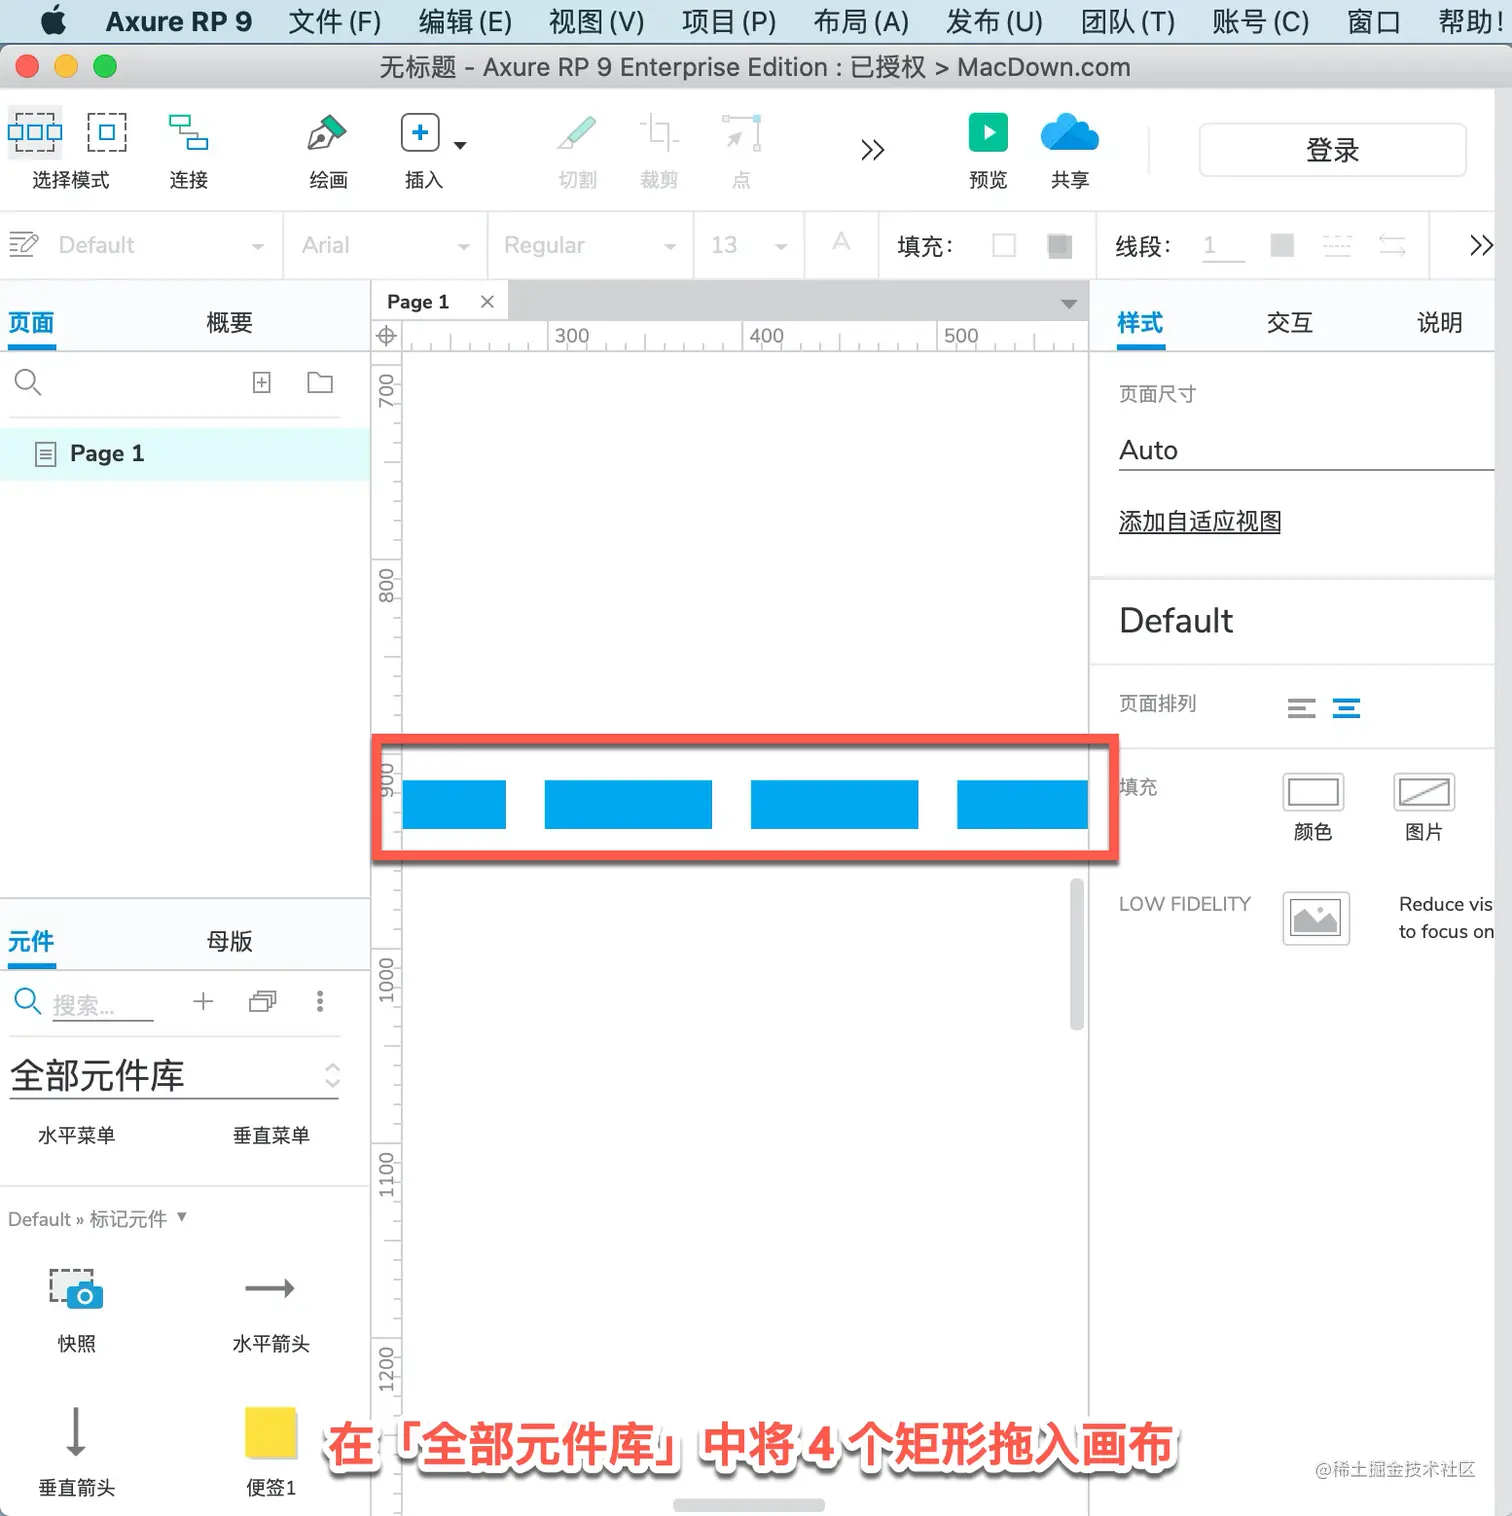Screen dimensions: 1512x1516
Task: Click the canvas vertical scrollbar
Action: (x=1077, y=954)
